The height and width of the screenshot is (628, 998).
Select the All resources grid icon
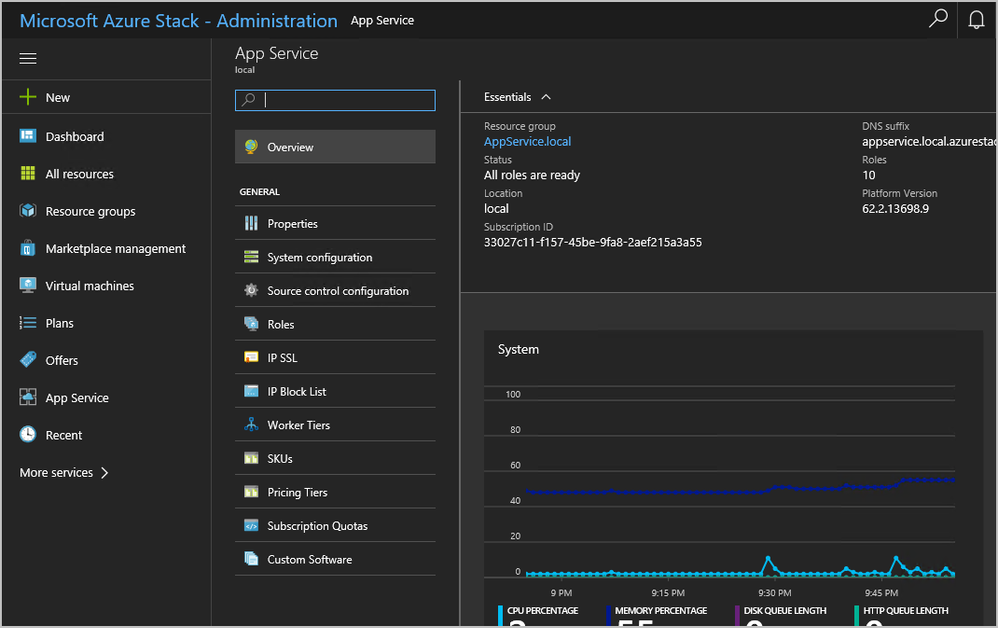pos(28,174)
